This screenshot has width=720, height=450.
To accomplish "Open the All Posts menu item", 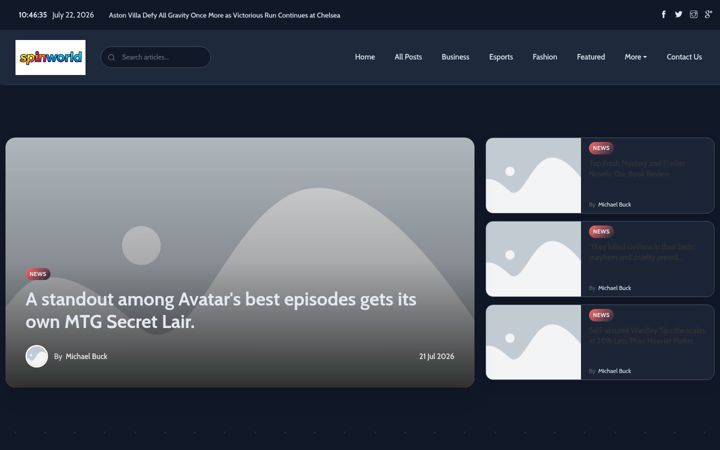I will tap(408, 57).
